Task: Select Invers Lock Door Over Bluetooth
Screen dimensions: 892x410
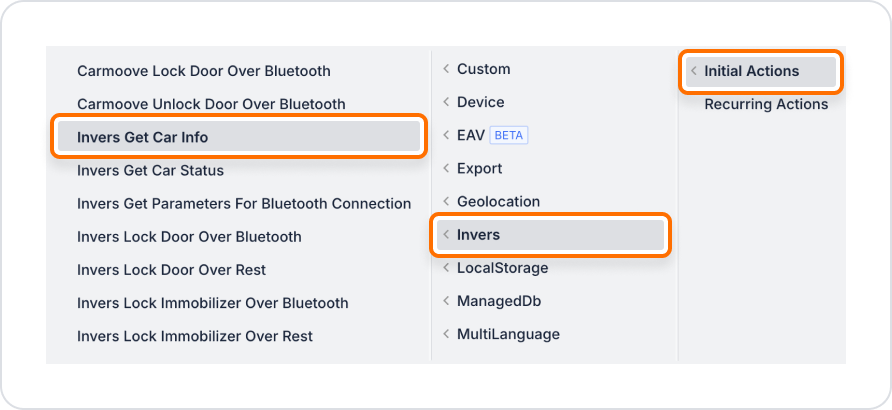Action: [189, 237]
